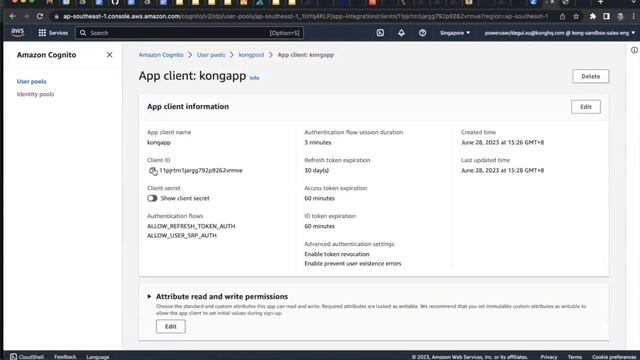Click ALLOW_REFRESH_TOKEN_AUTH text
The height and width of the screenshot is (360, 640).
(x=191, y=226)
